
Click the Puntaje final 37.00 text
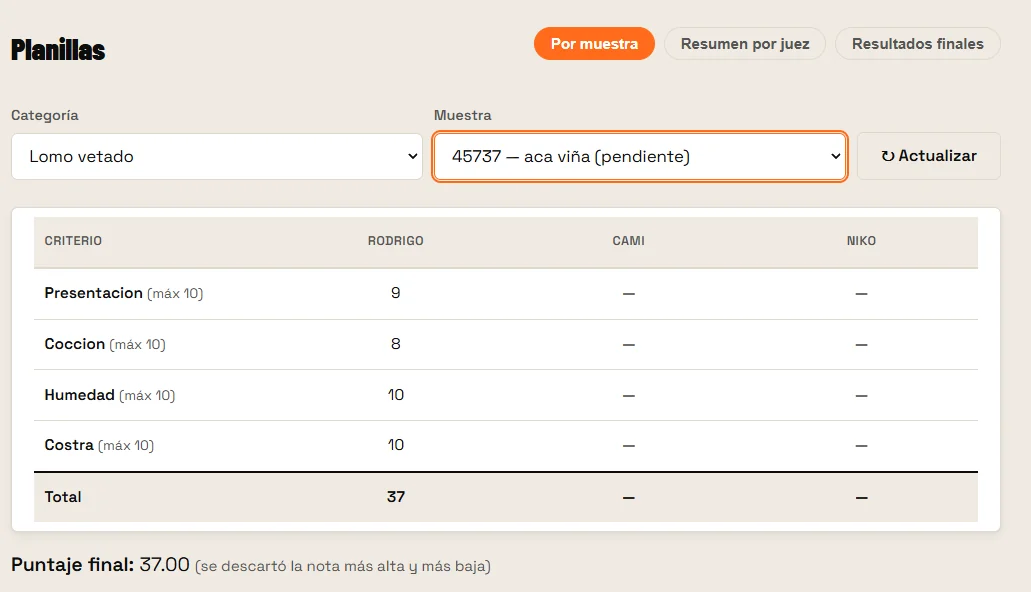point(101,564)
